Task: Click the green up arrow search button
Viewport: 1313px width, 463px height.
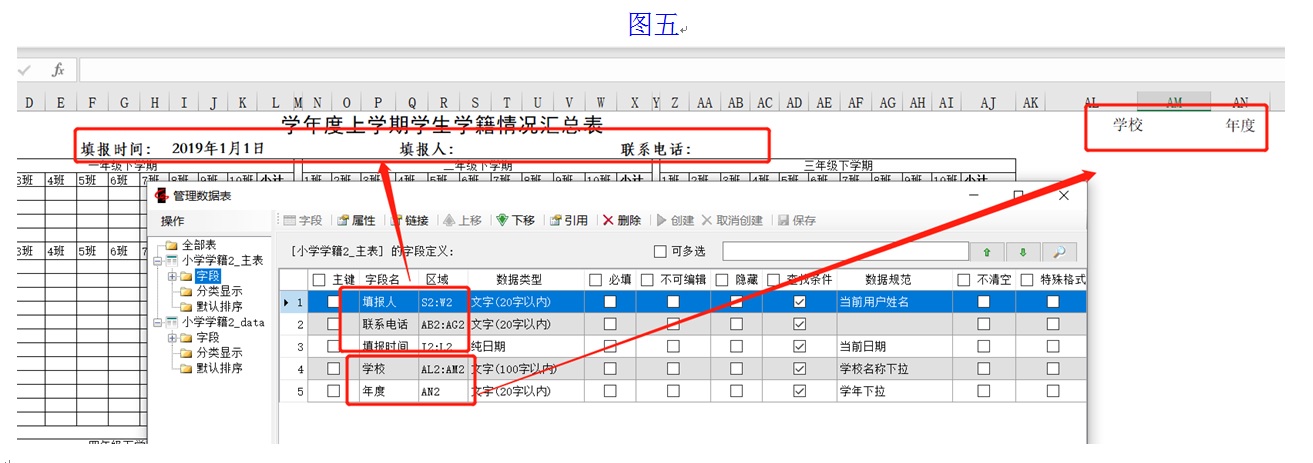Action: [987, 252]
